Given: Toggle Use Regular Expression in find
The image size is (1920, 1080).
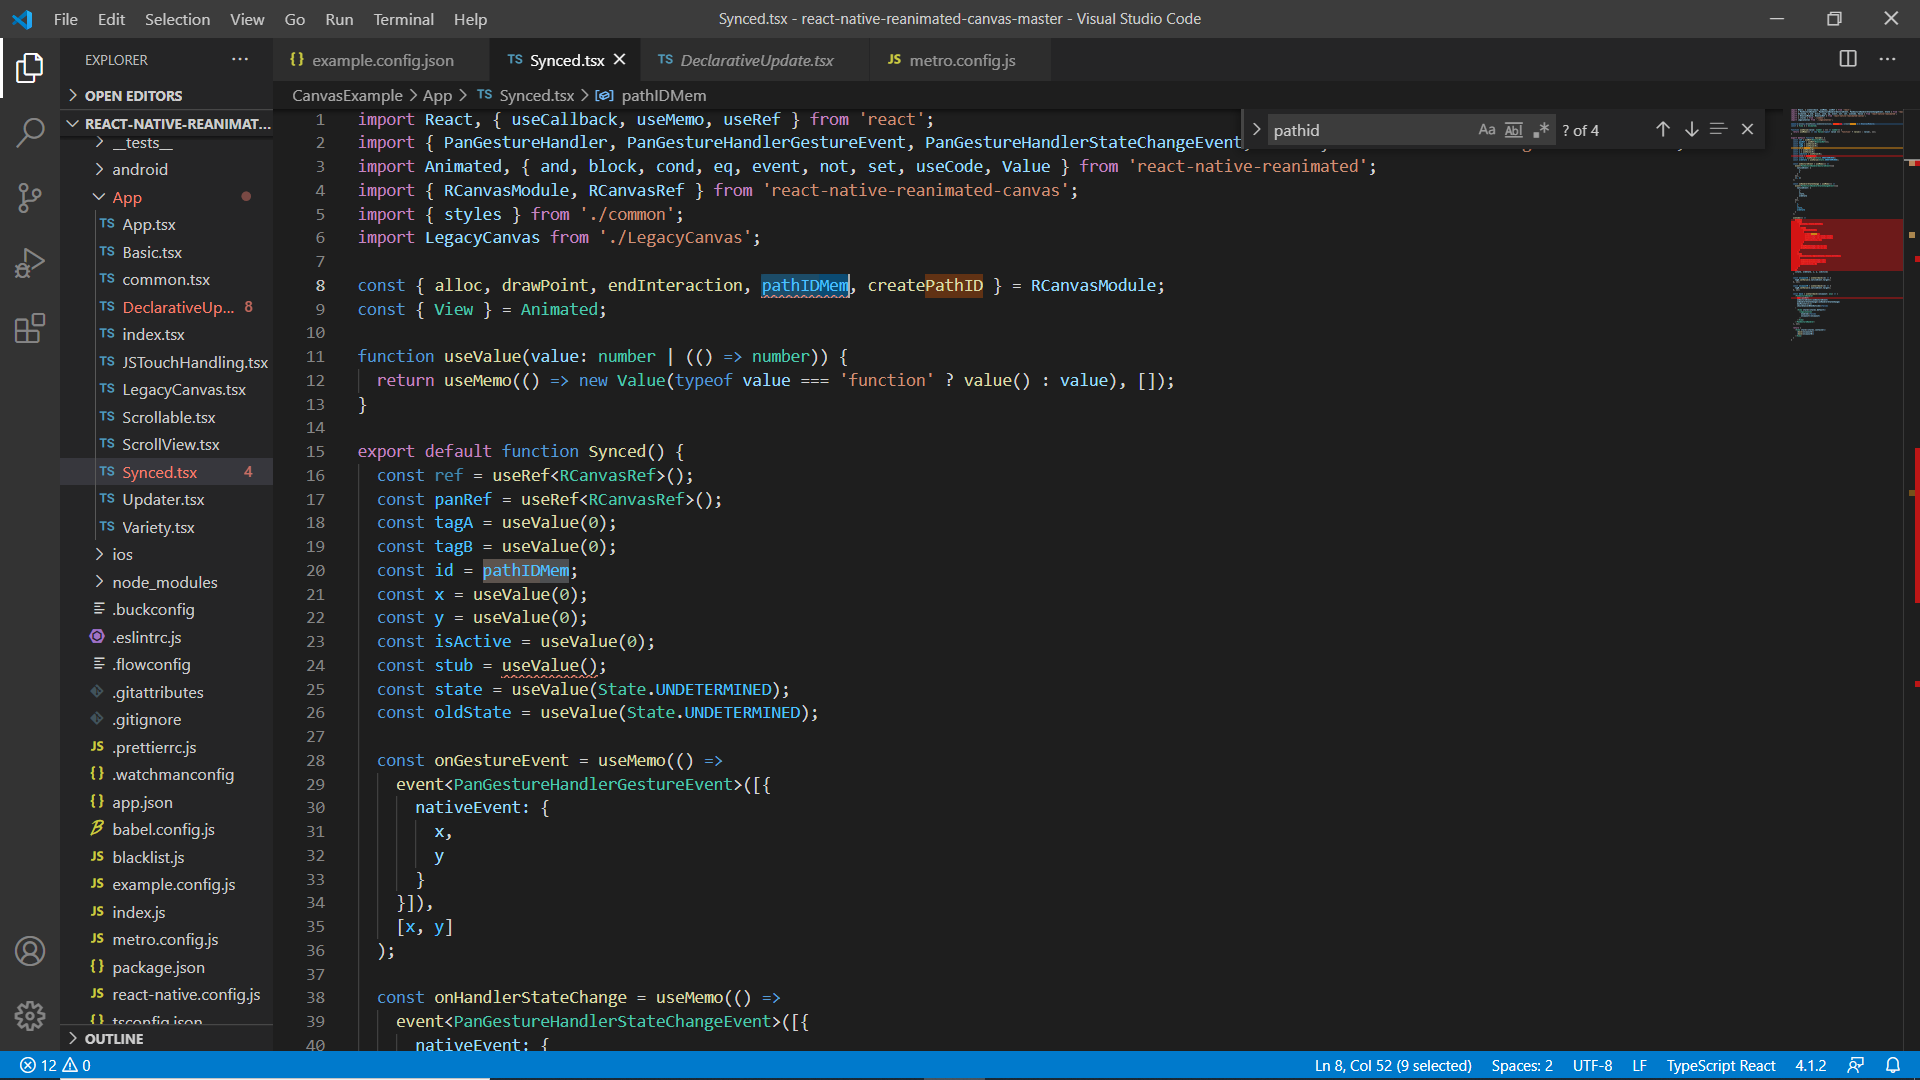Looking at the screenshot, I should pos(1540,130).
